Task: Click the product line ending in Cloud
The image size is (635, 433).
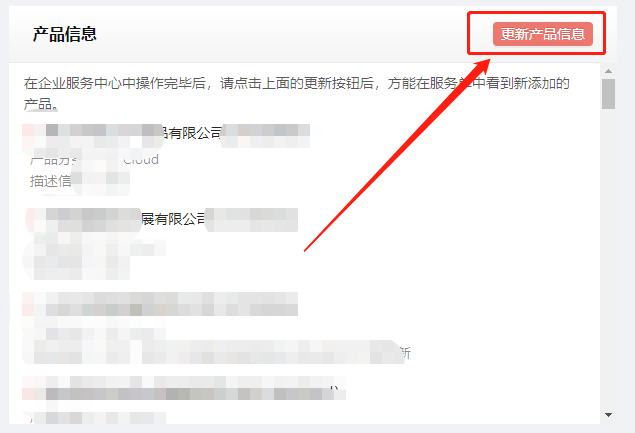Action: point(94,160)
